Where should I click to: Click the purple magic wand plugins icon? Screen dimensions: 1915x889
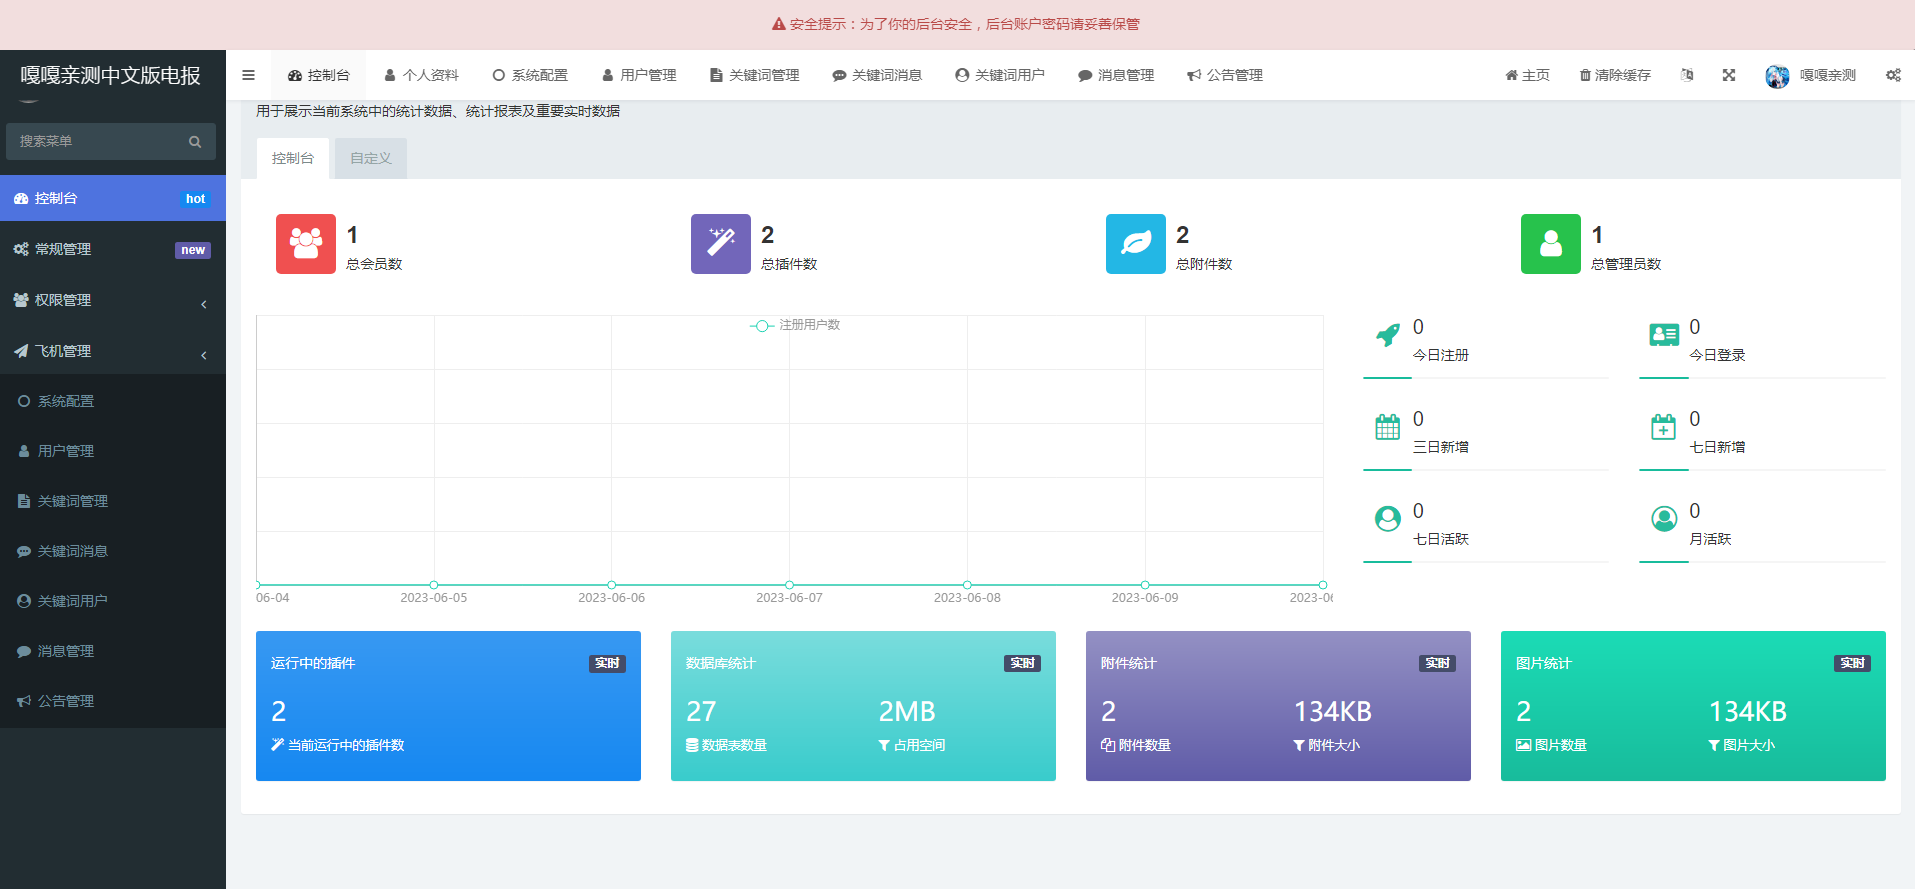pos(720,244)
